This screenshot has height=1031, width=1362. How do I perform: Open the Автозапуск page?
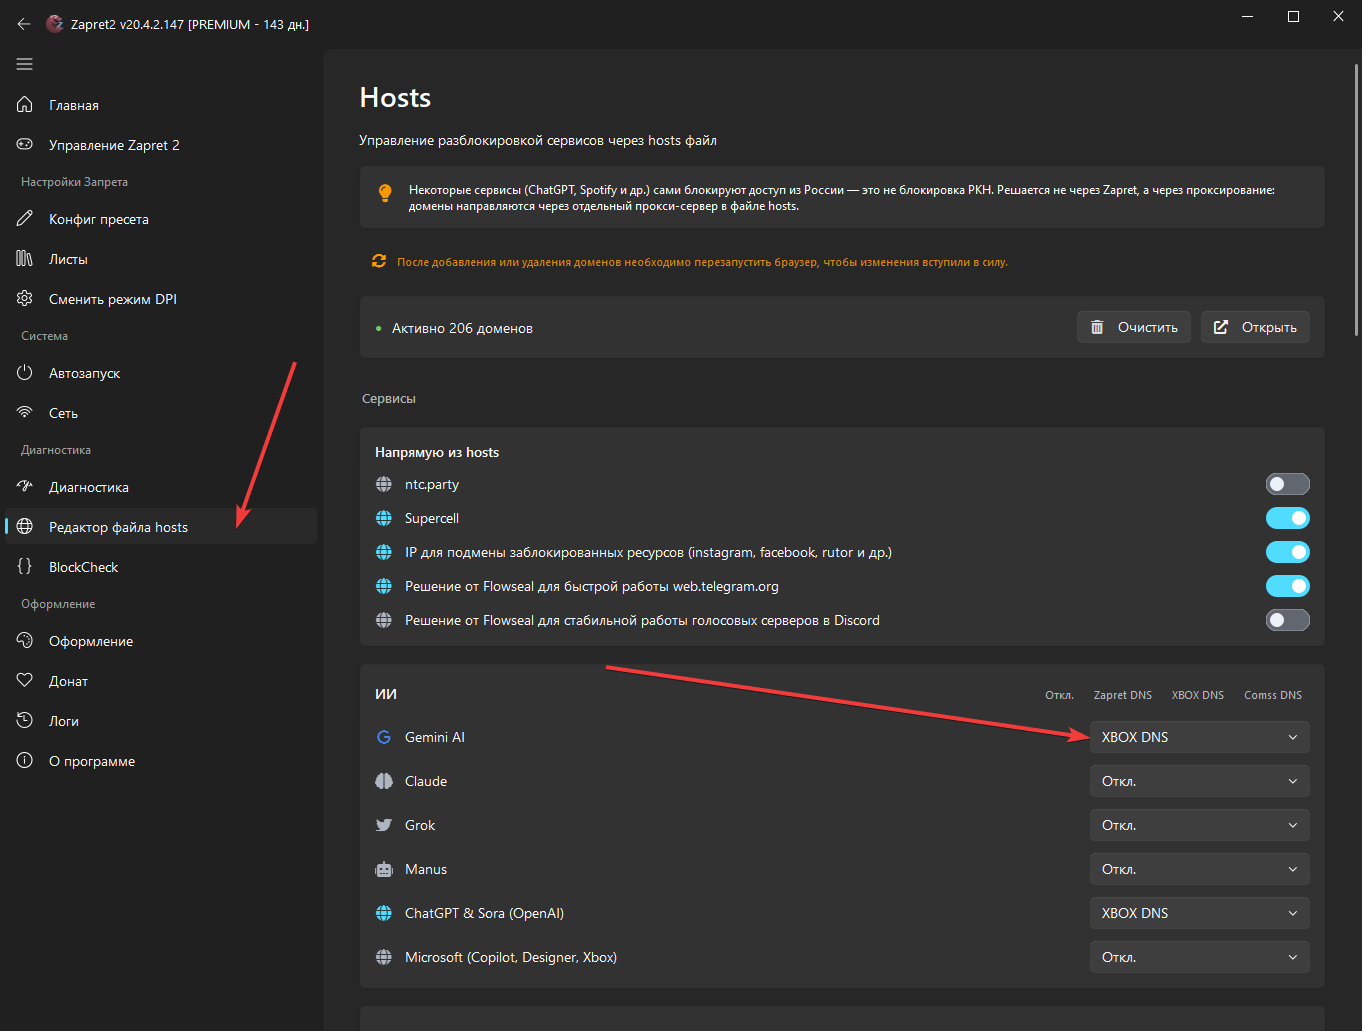161,373
